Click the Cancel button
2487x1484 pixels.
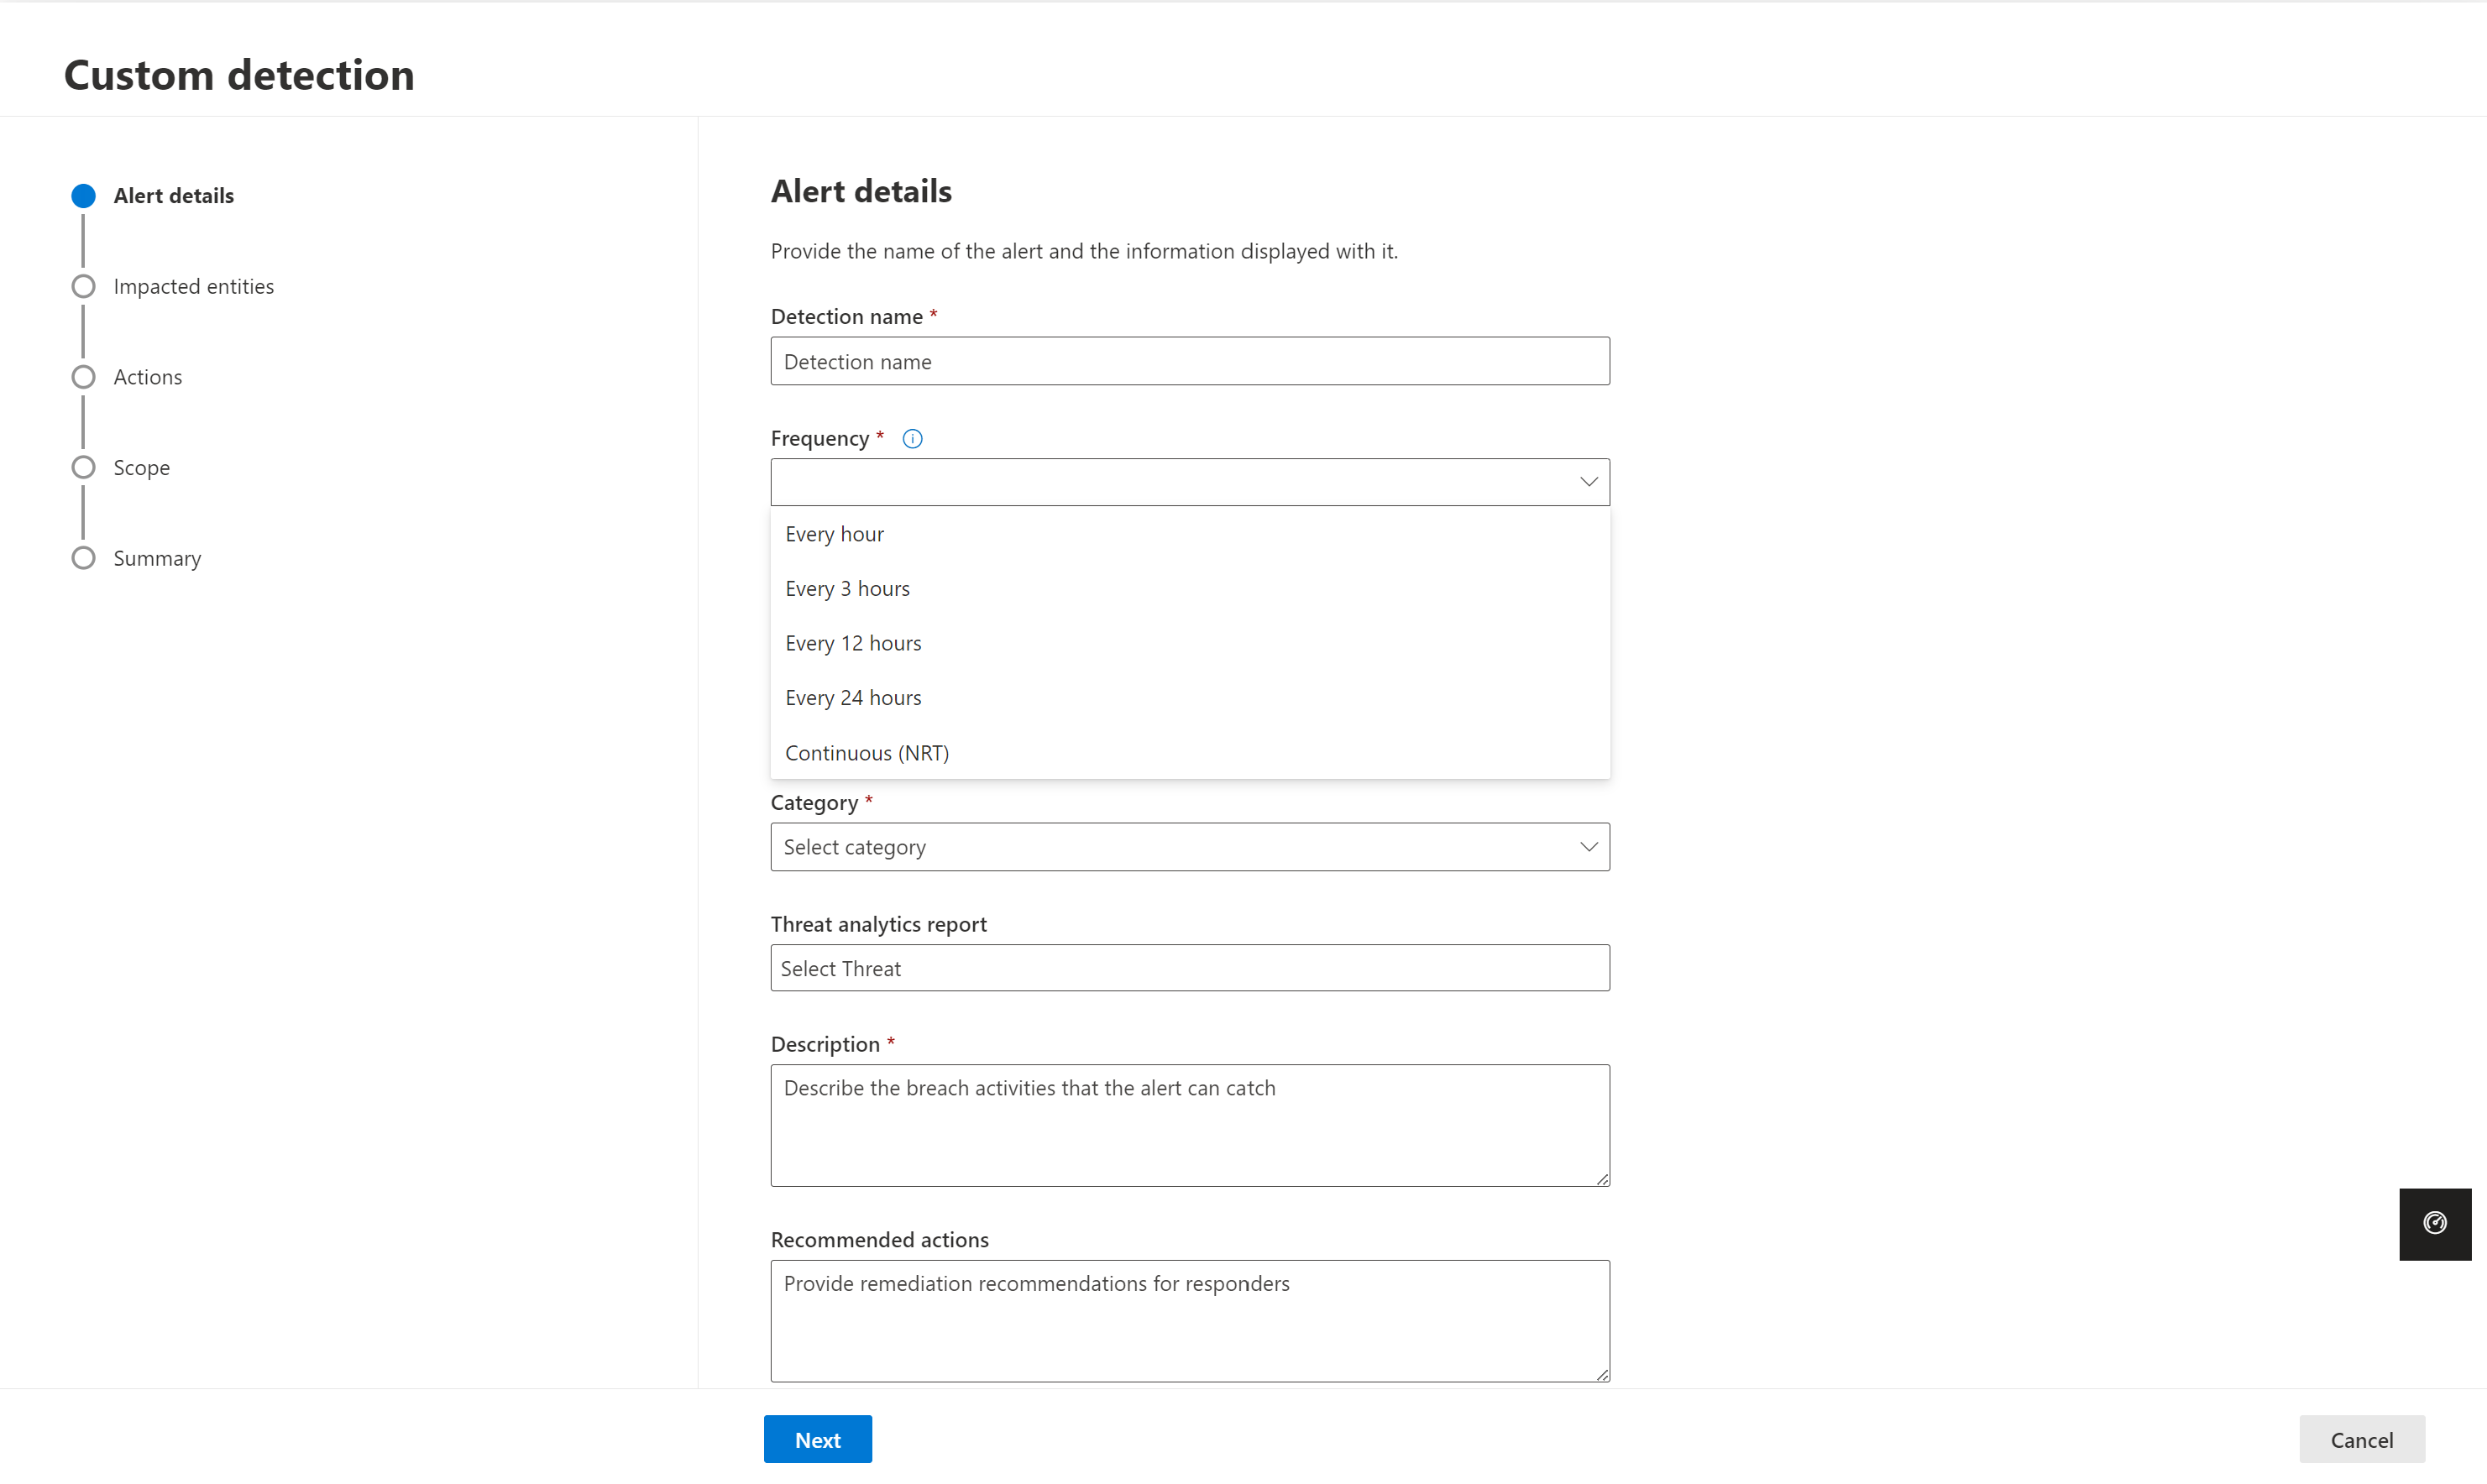tap(2361, 1439)
